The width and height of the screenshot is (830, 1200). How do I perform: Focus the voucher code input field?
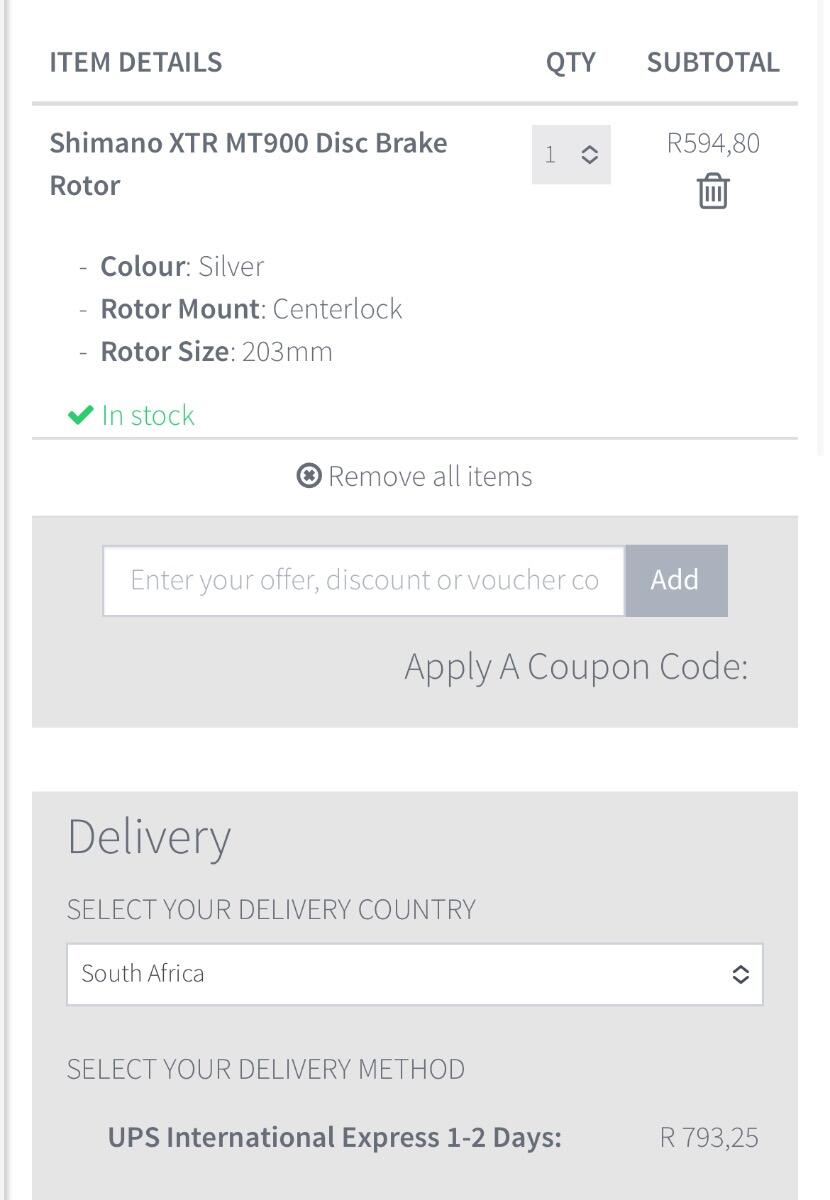364,580
